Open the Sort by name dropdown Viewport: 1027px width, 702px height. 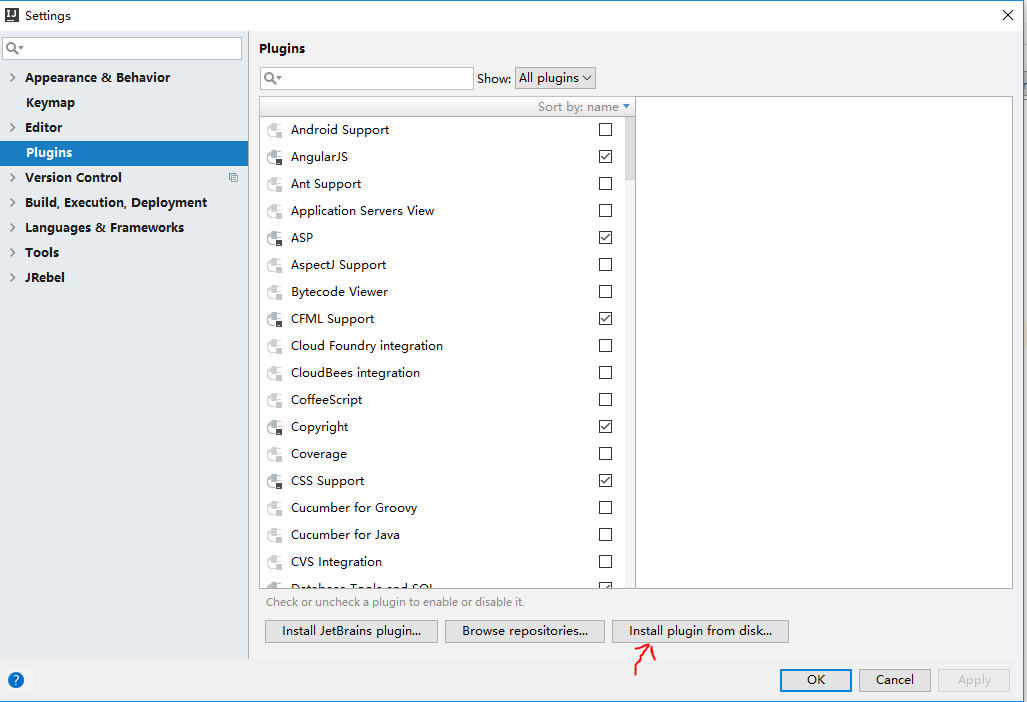pos(584,107)
